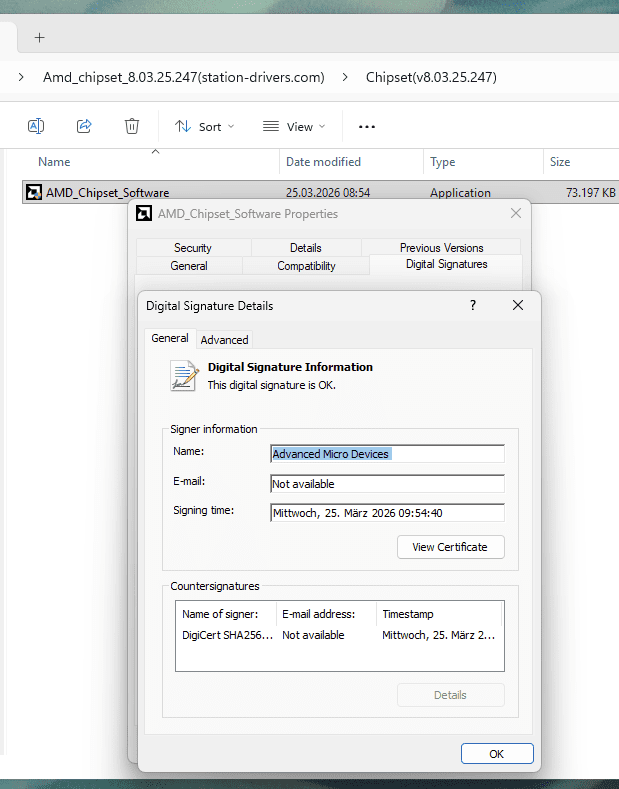Click the countersignature Details button
This screenshot has height=789, width=619.
click(x=450, y=695)
